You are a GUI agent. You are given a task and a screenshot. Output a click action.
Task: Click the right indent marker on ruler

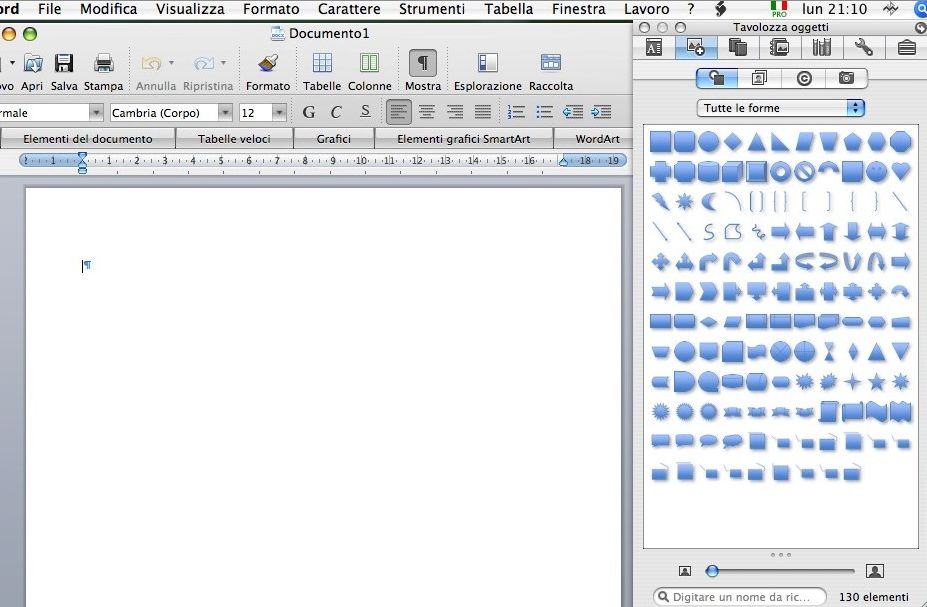pyautogui.click(x=563, y=161)
